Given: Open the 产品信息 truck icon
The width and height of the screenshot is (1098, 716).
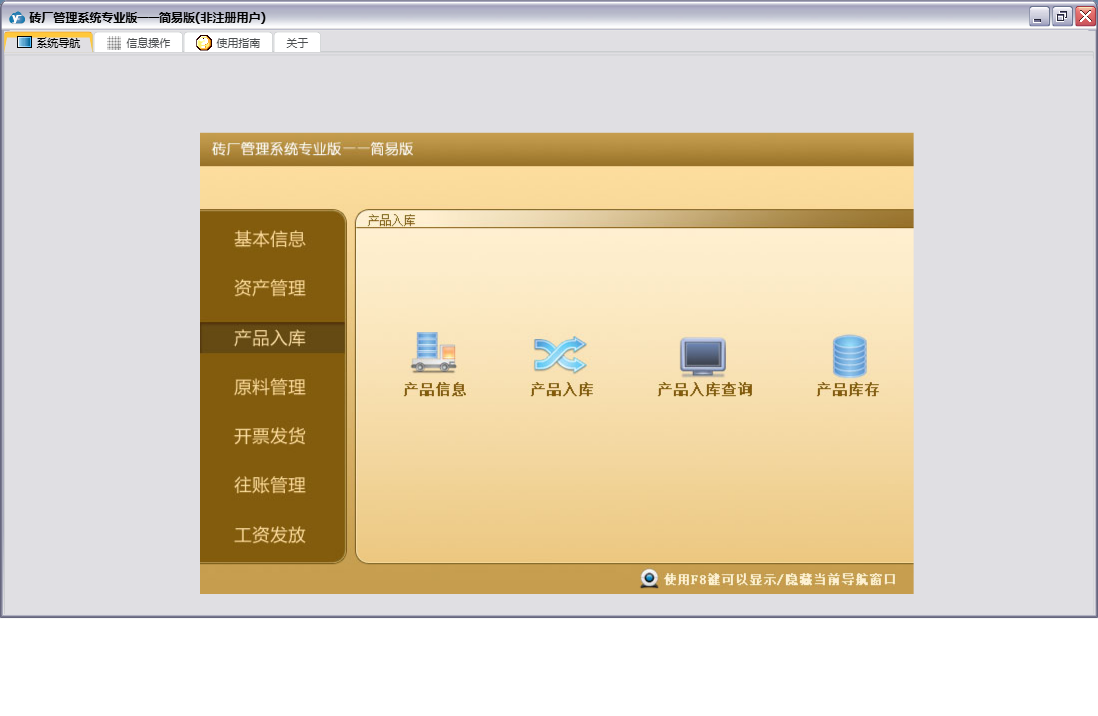Looking at the screenshot, I should pos(433,352).
